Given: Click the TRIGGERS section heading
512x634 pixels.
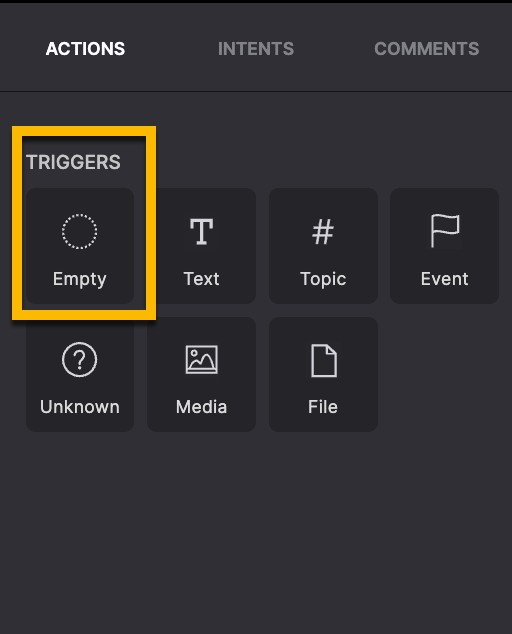Looking at the screenshot, I should click(x=73, y=162).
